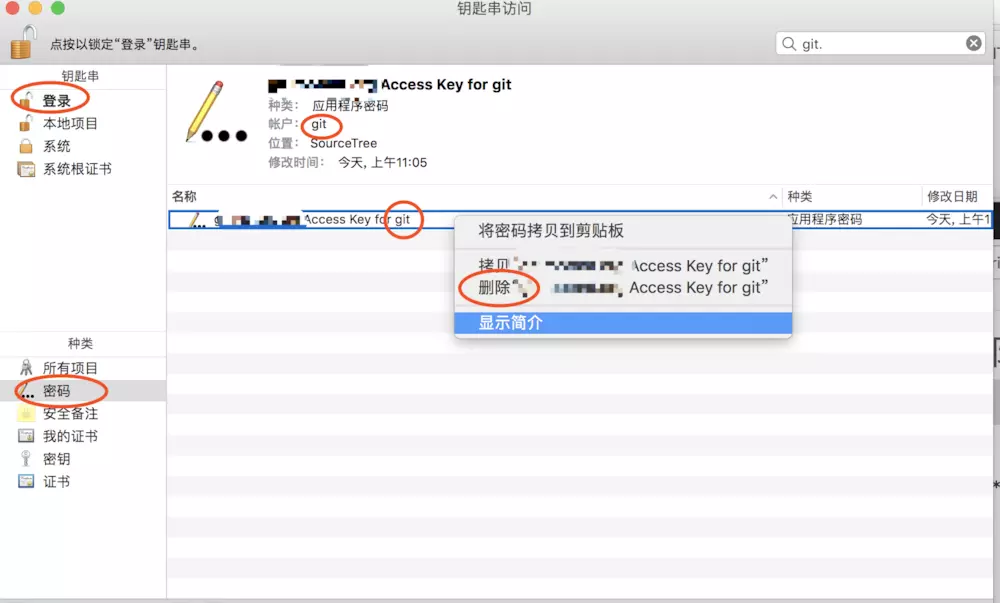Select the 安全备注 note icon

coord(26,414)
